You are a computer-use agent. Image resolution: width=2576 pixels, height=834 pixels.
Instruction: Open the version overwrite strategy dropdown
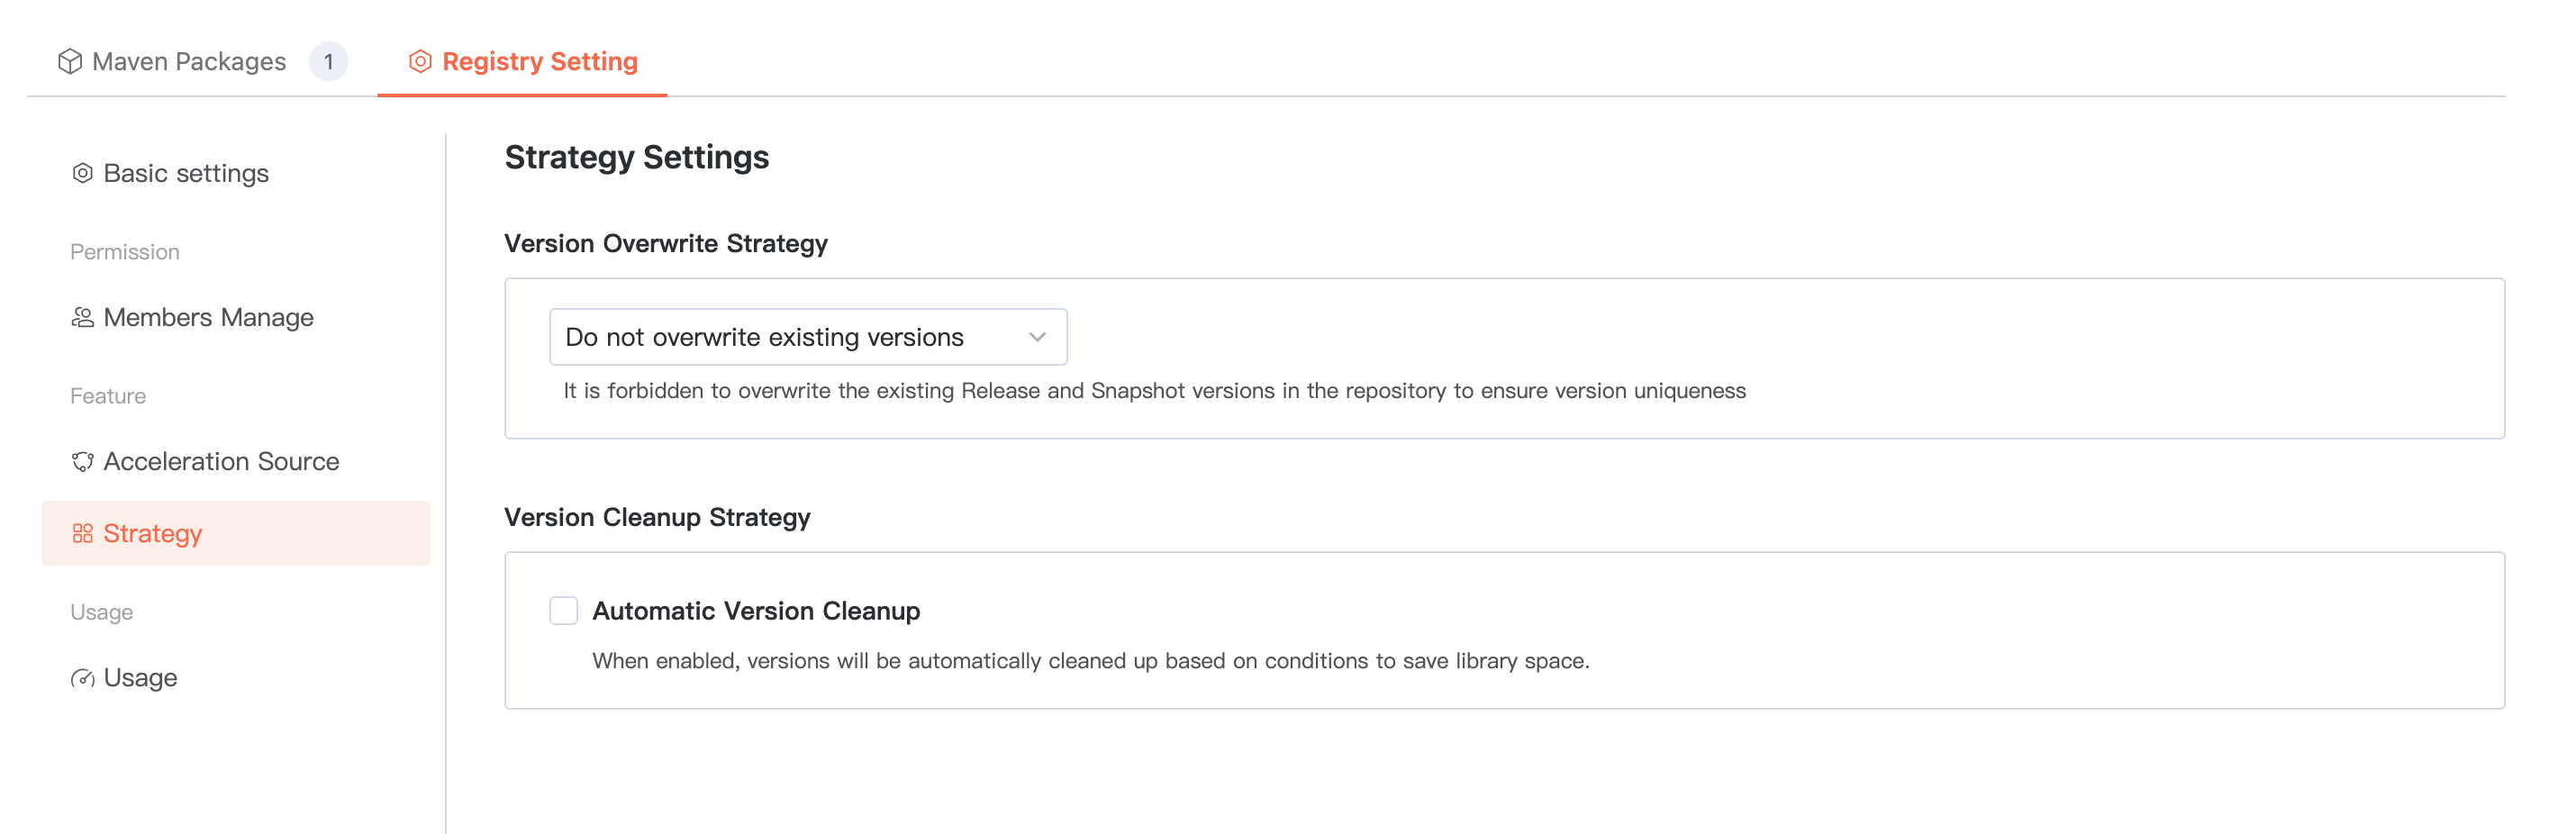point(807,337)
